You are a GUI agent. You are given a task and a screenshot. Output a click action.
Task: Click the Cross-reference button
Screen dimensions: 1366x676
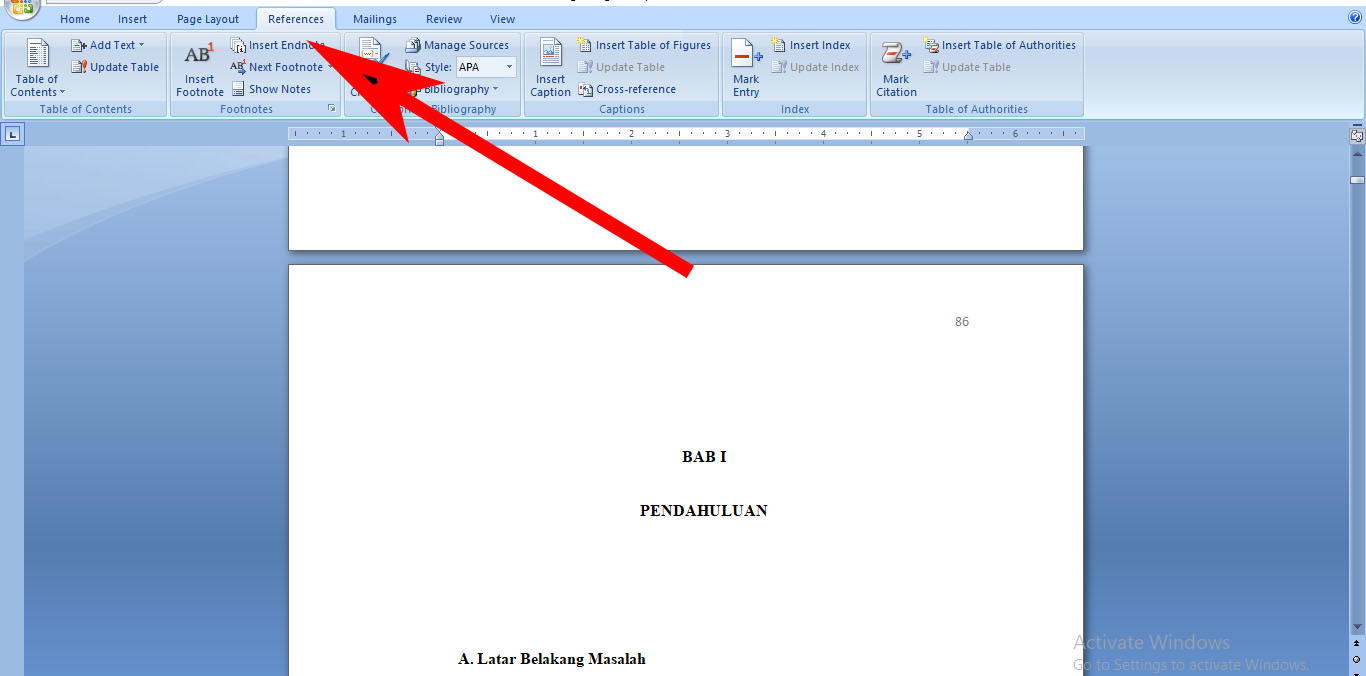tap(627, 89)
